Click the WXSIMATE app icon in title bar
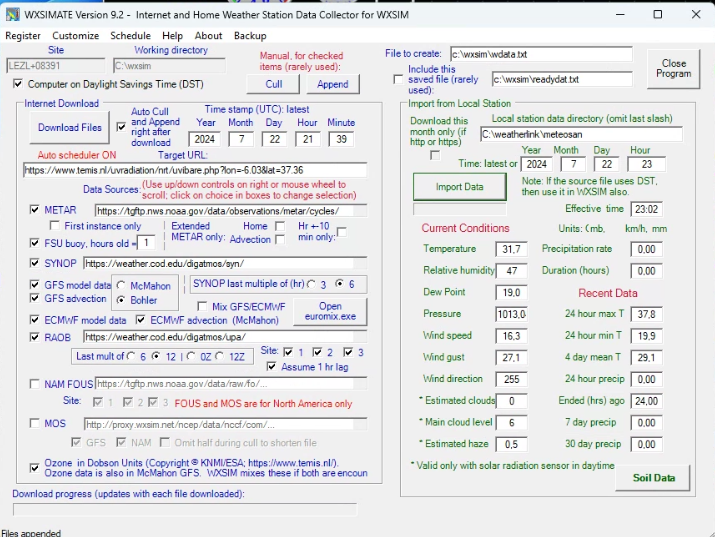 (12, 15)
